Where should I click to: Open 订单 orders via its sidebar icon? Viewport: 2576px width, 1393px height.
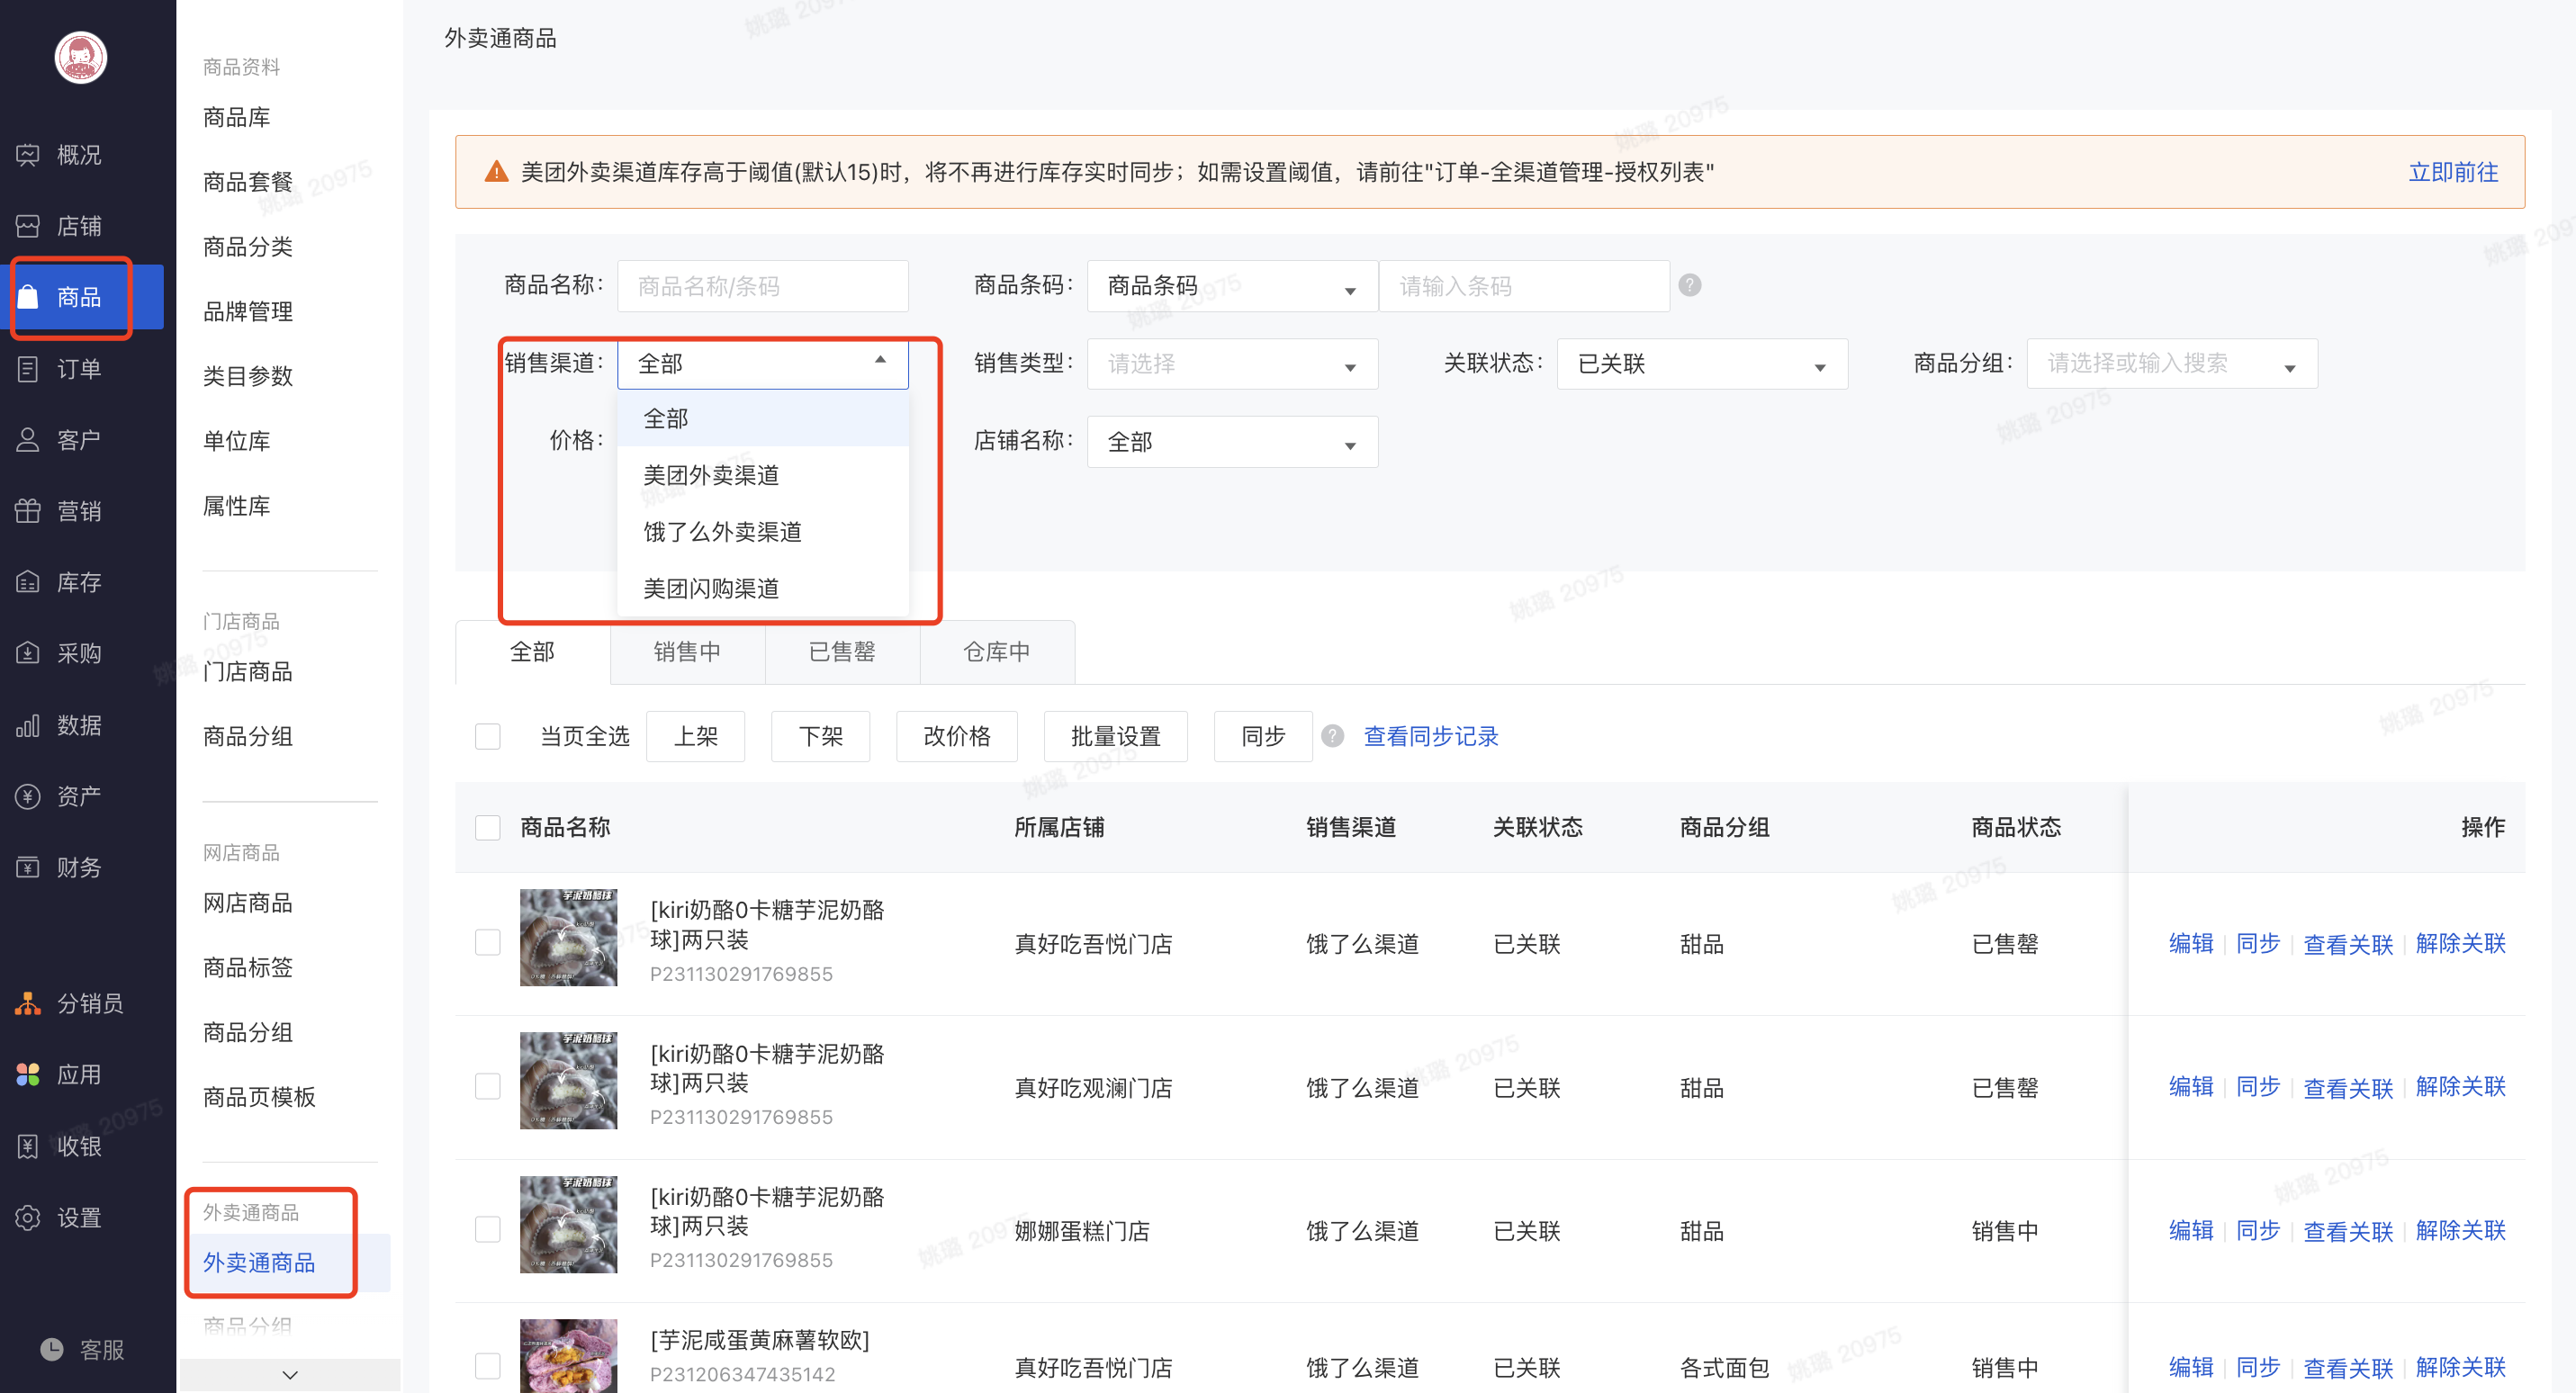coord(28,369)
